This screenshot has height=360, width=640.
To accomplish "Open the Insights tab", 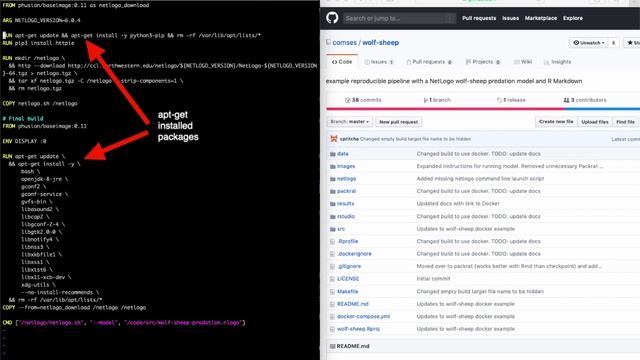I will [558, 62].
